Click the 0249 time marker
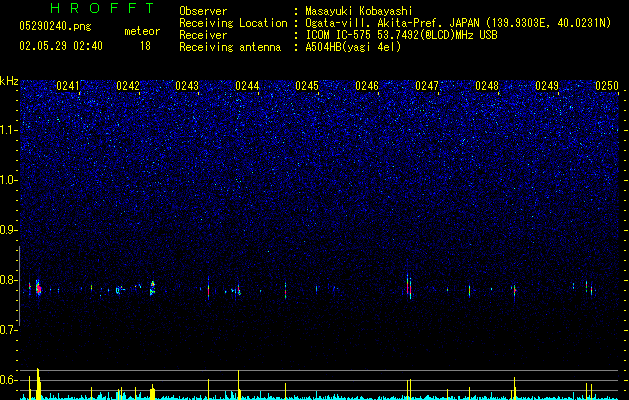 click(547, 86)
